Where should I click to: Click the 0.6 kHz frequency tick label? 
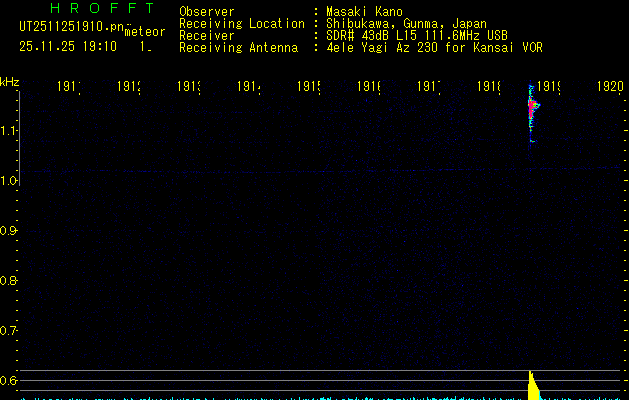click(8, 380)
